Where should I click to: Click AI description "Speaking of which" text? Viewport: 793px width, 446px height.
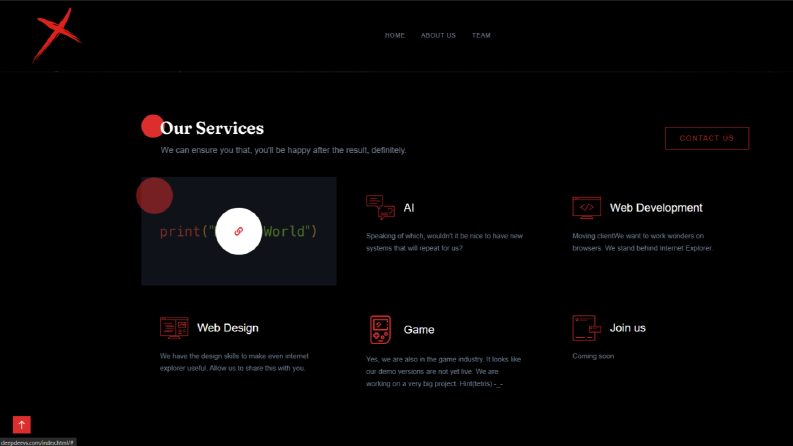click(x=445, y=242)
